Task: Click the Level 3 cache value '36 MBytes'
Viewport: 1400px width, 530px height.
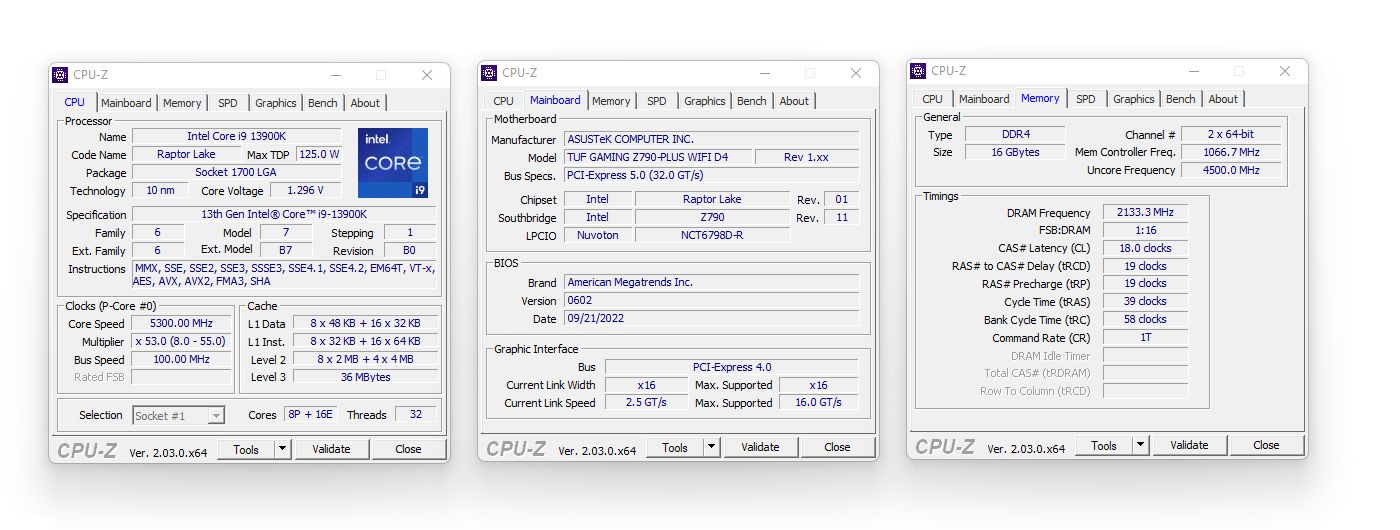Action: pos(365,377)
